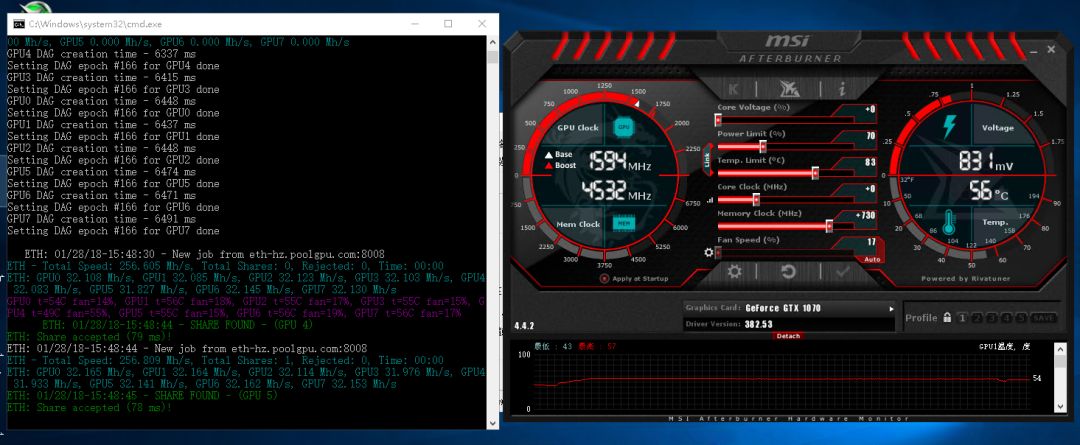Open the fan speed gear icon
This screenshot has width=1080, height=445.
[709, 252]
